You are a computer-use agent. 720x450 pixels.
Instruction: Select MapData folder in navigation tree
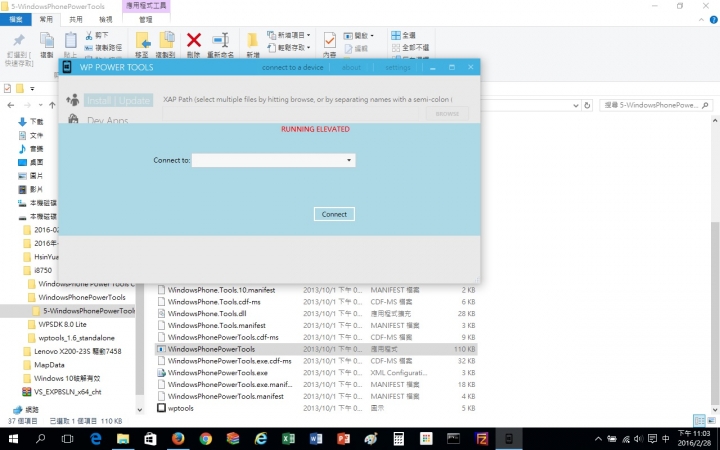click(49, 365)
